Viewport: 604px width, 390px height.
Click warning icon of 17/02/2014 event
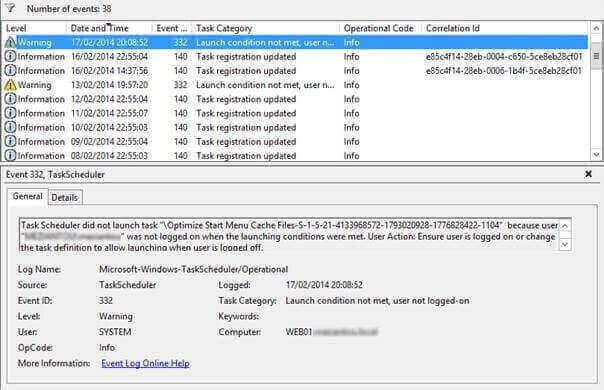(x=10, y=42)
